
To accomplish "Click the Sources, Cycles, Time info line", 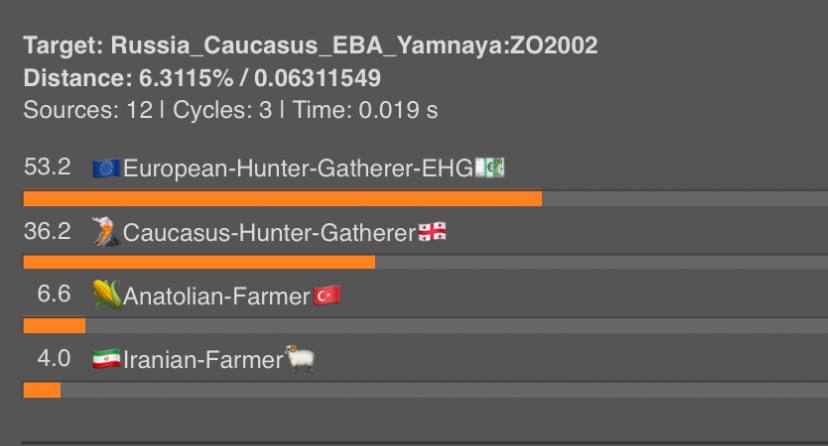I will point(230,110).
